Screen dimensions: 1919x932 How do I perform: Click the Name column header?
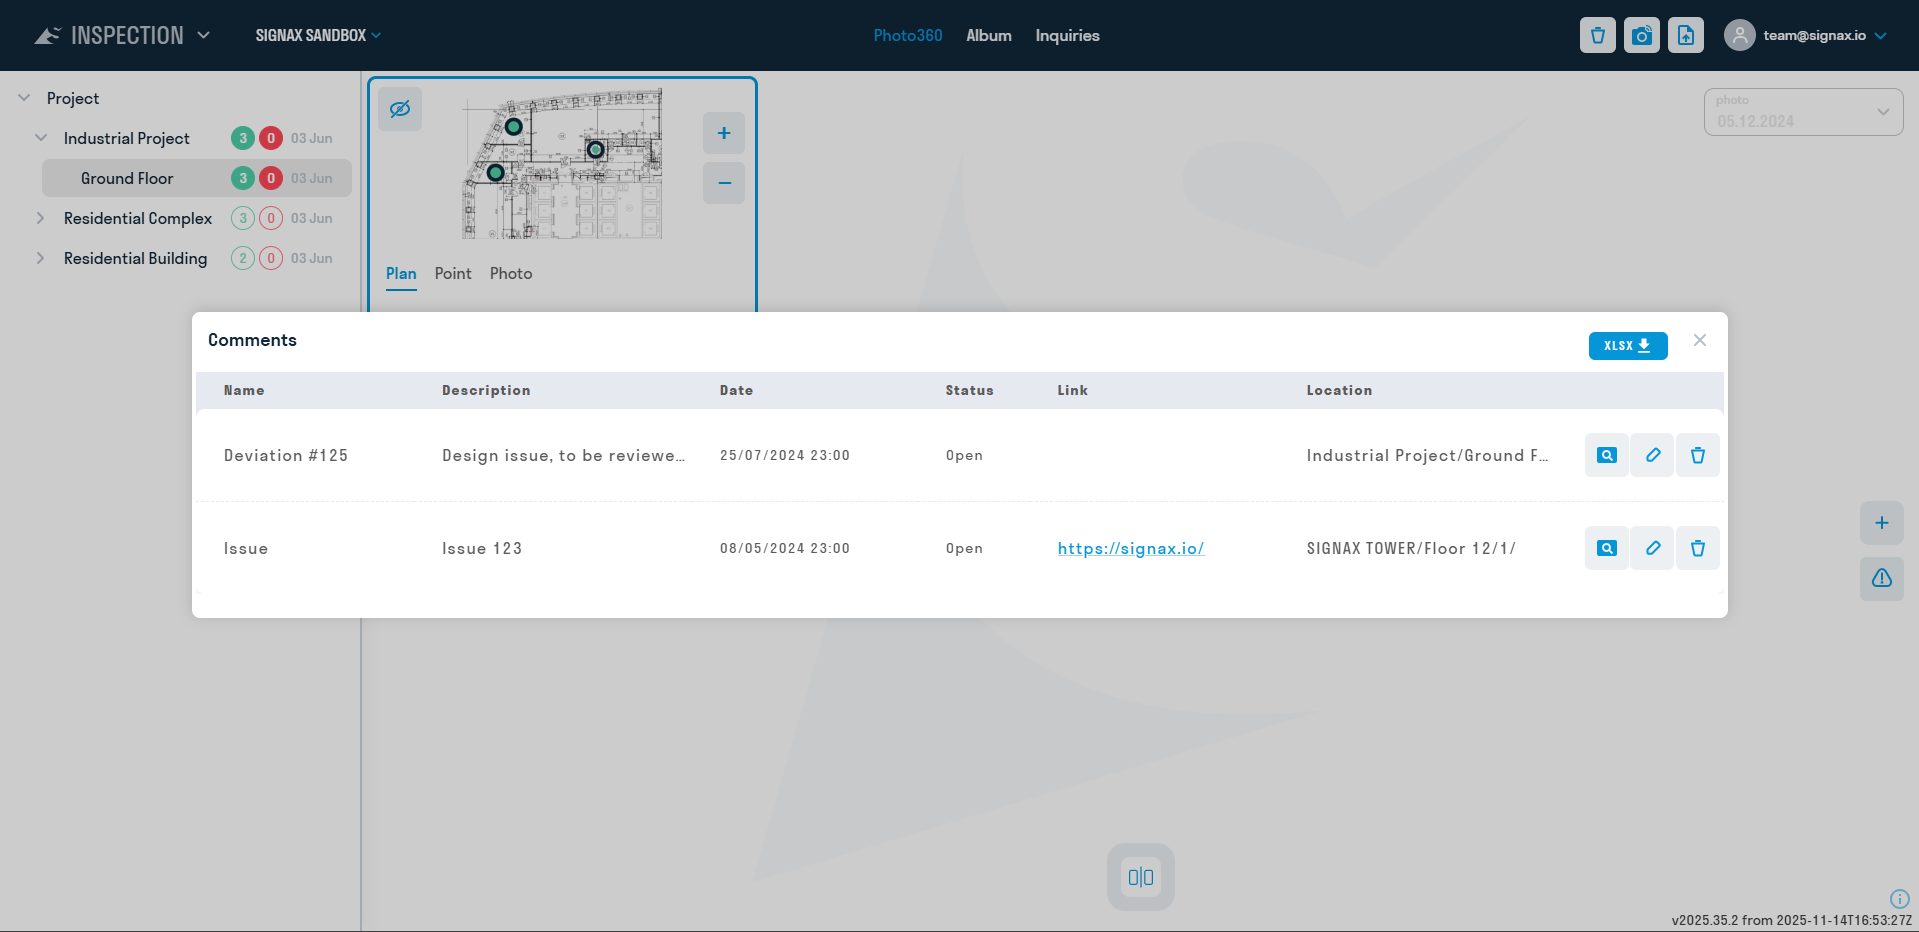tap(244, 390)
